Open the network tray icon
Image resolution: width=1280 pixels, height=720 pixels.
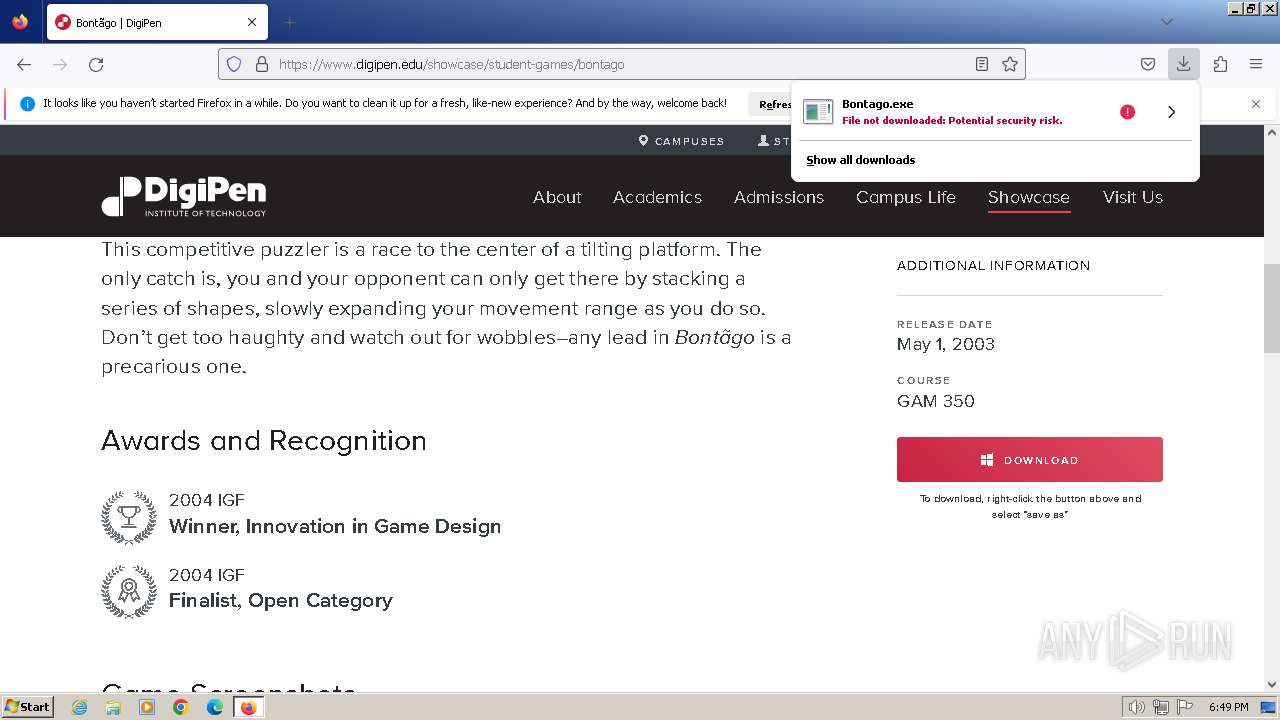point(1161,707)
